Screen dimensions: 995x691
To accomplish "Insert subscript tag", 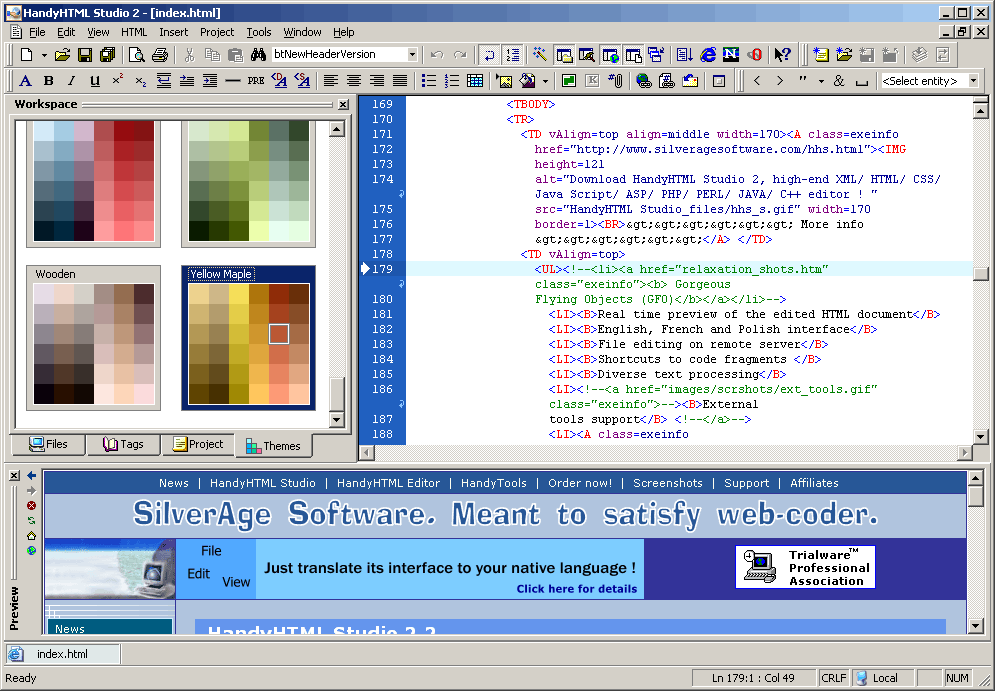I will [x=141, y=81].
